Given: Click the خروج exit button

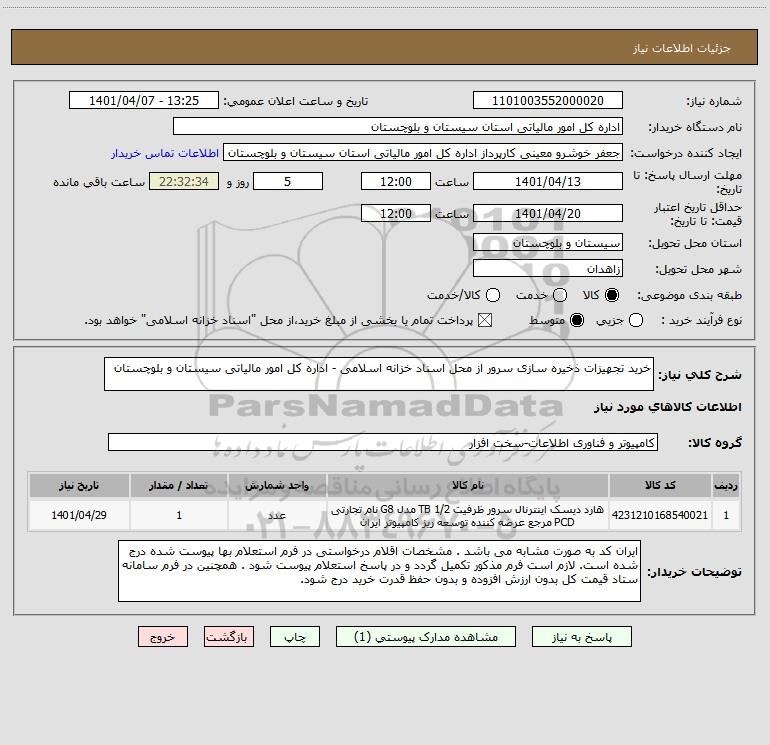Looking at the screenshot, I should 163,637.
